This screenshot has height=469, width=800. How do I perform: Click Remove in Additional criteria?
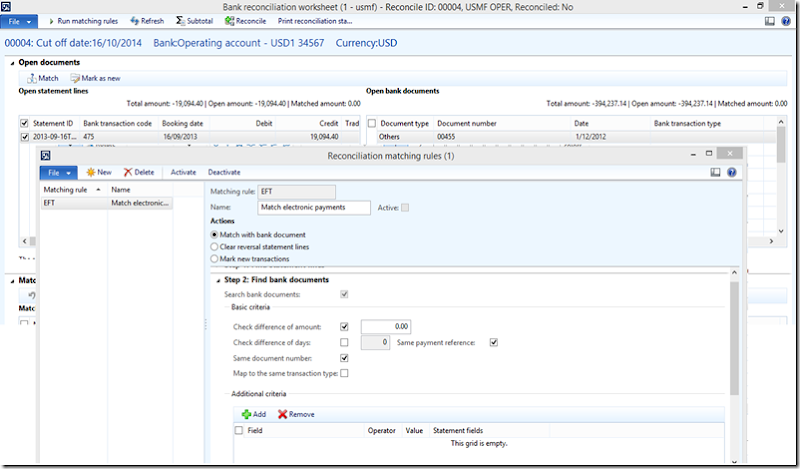[296, 414]
